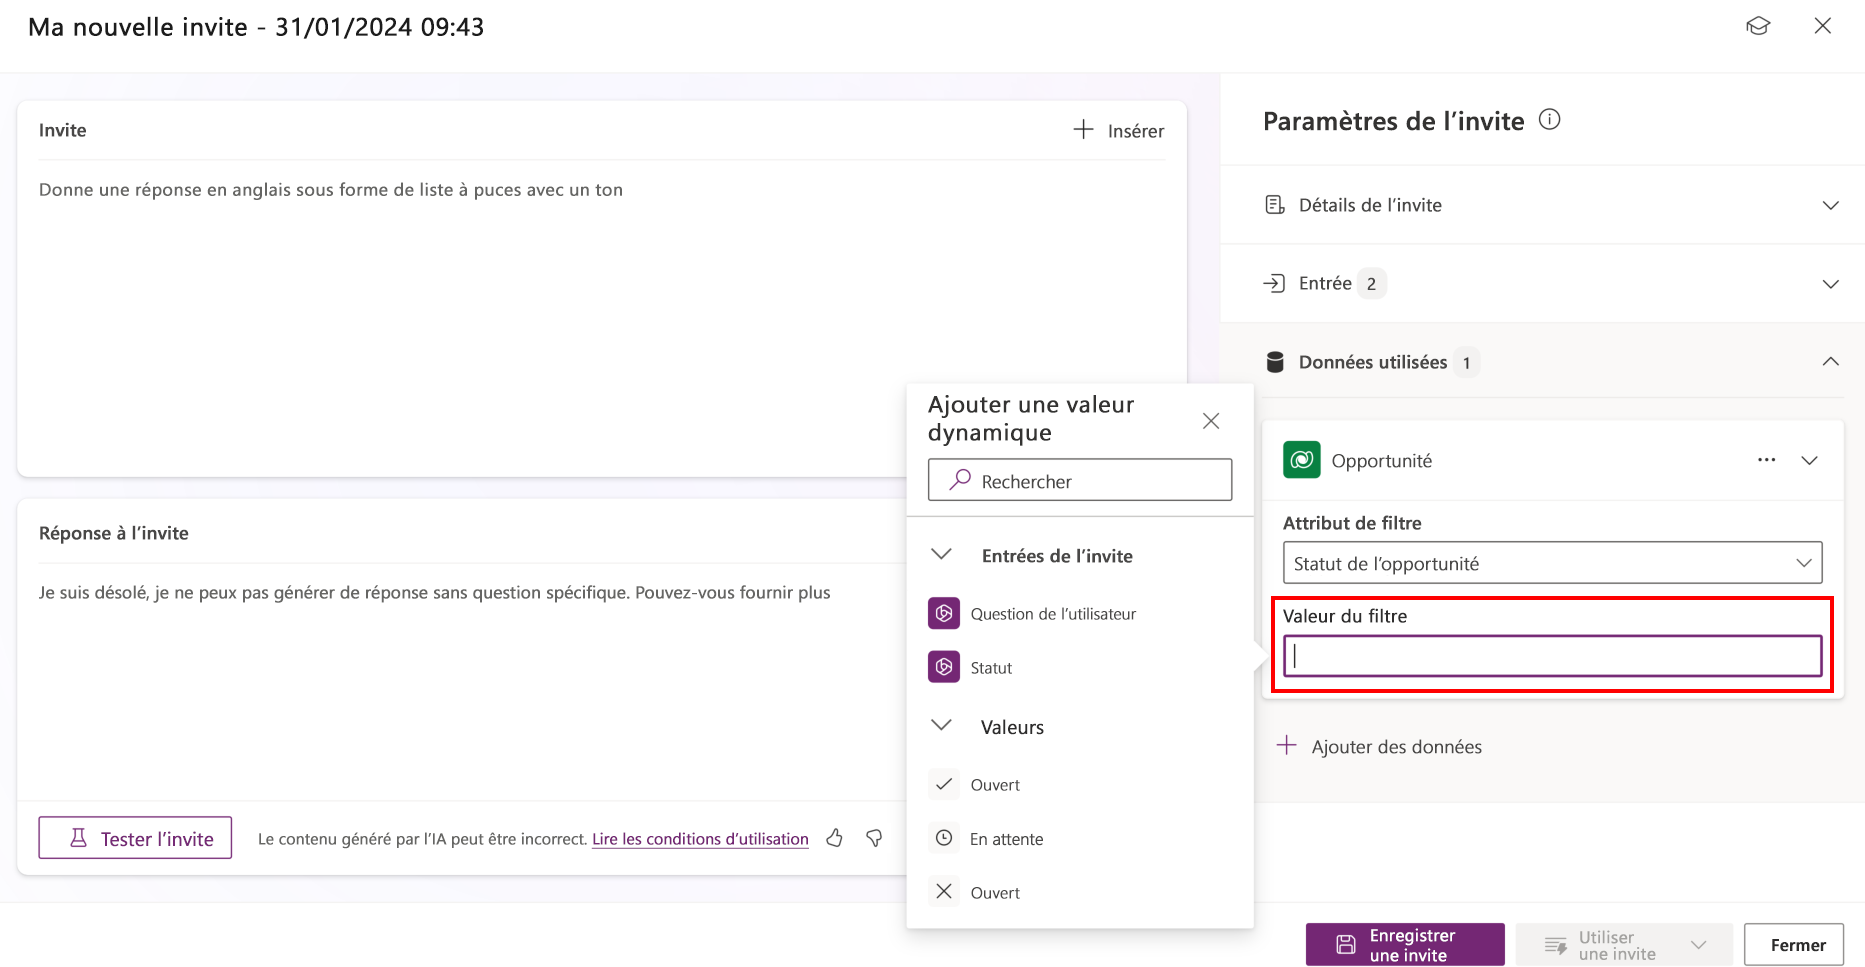Click the green Opportunité Dataverse icon
This screenshot has height=967, width=1865.
[x=1302, y=460]
